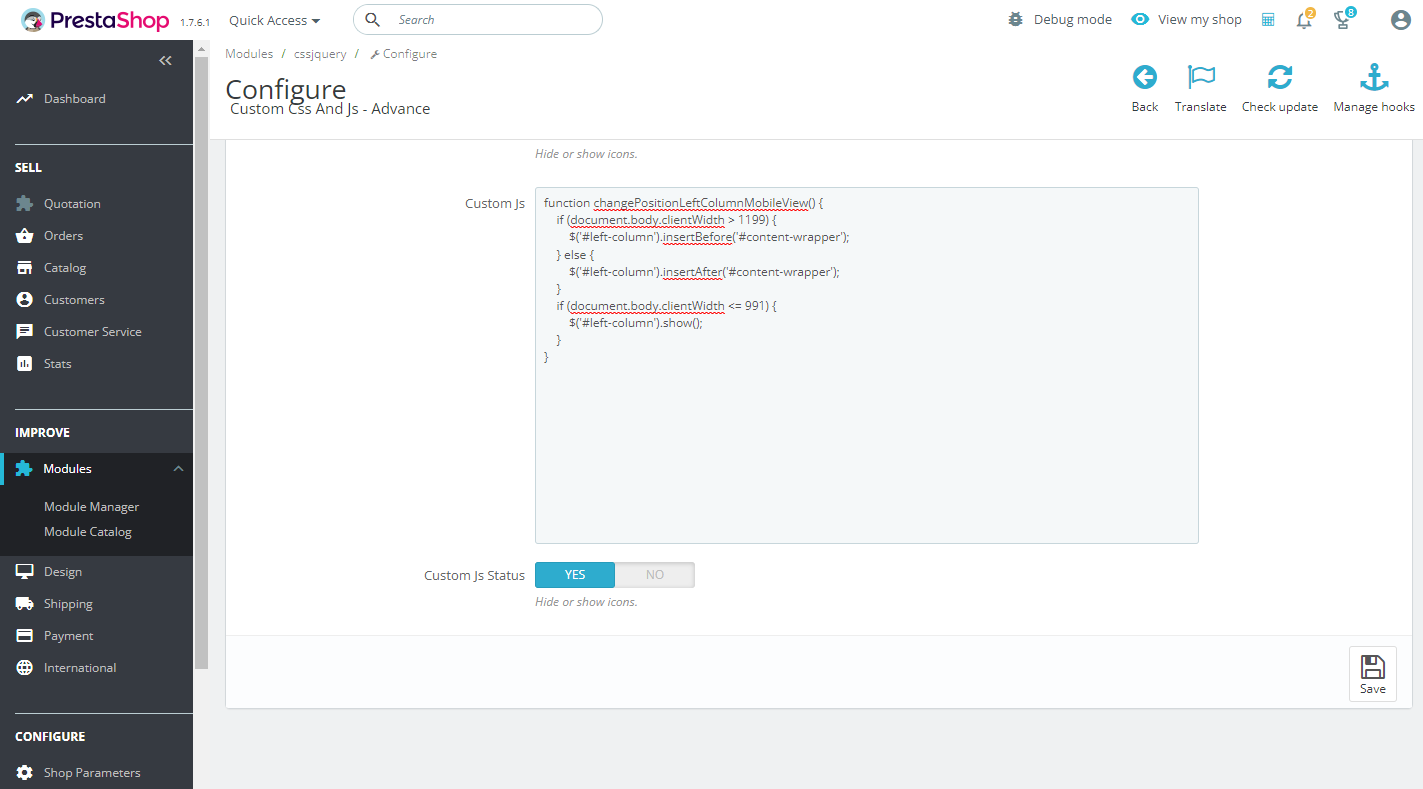Viewport: 1423px width, 789px height.
Task: Open the calculator icon in header
Action: click(x=1268, y=19)
